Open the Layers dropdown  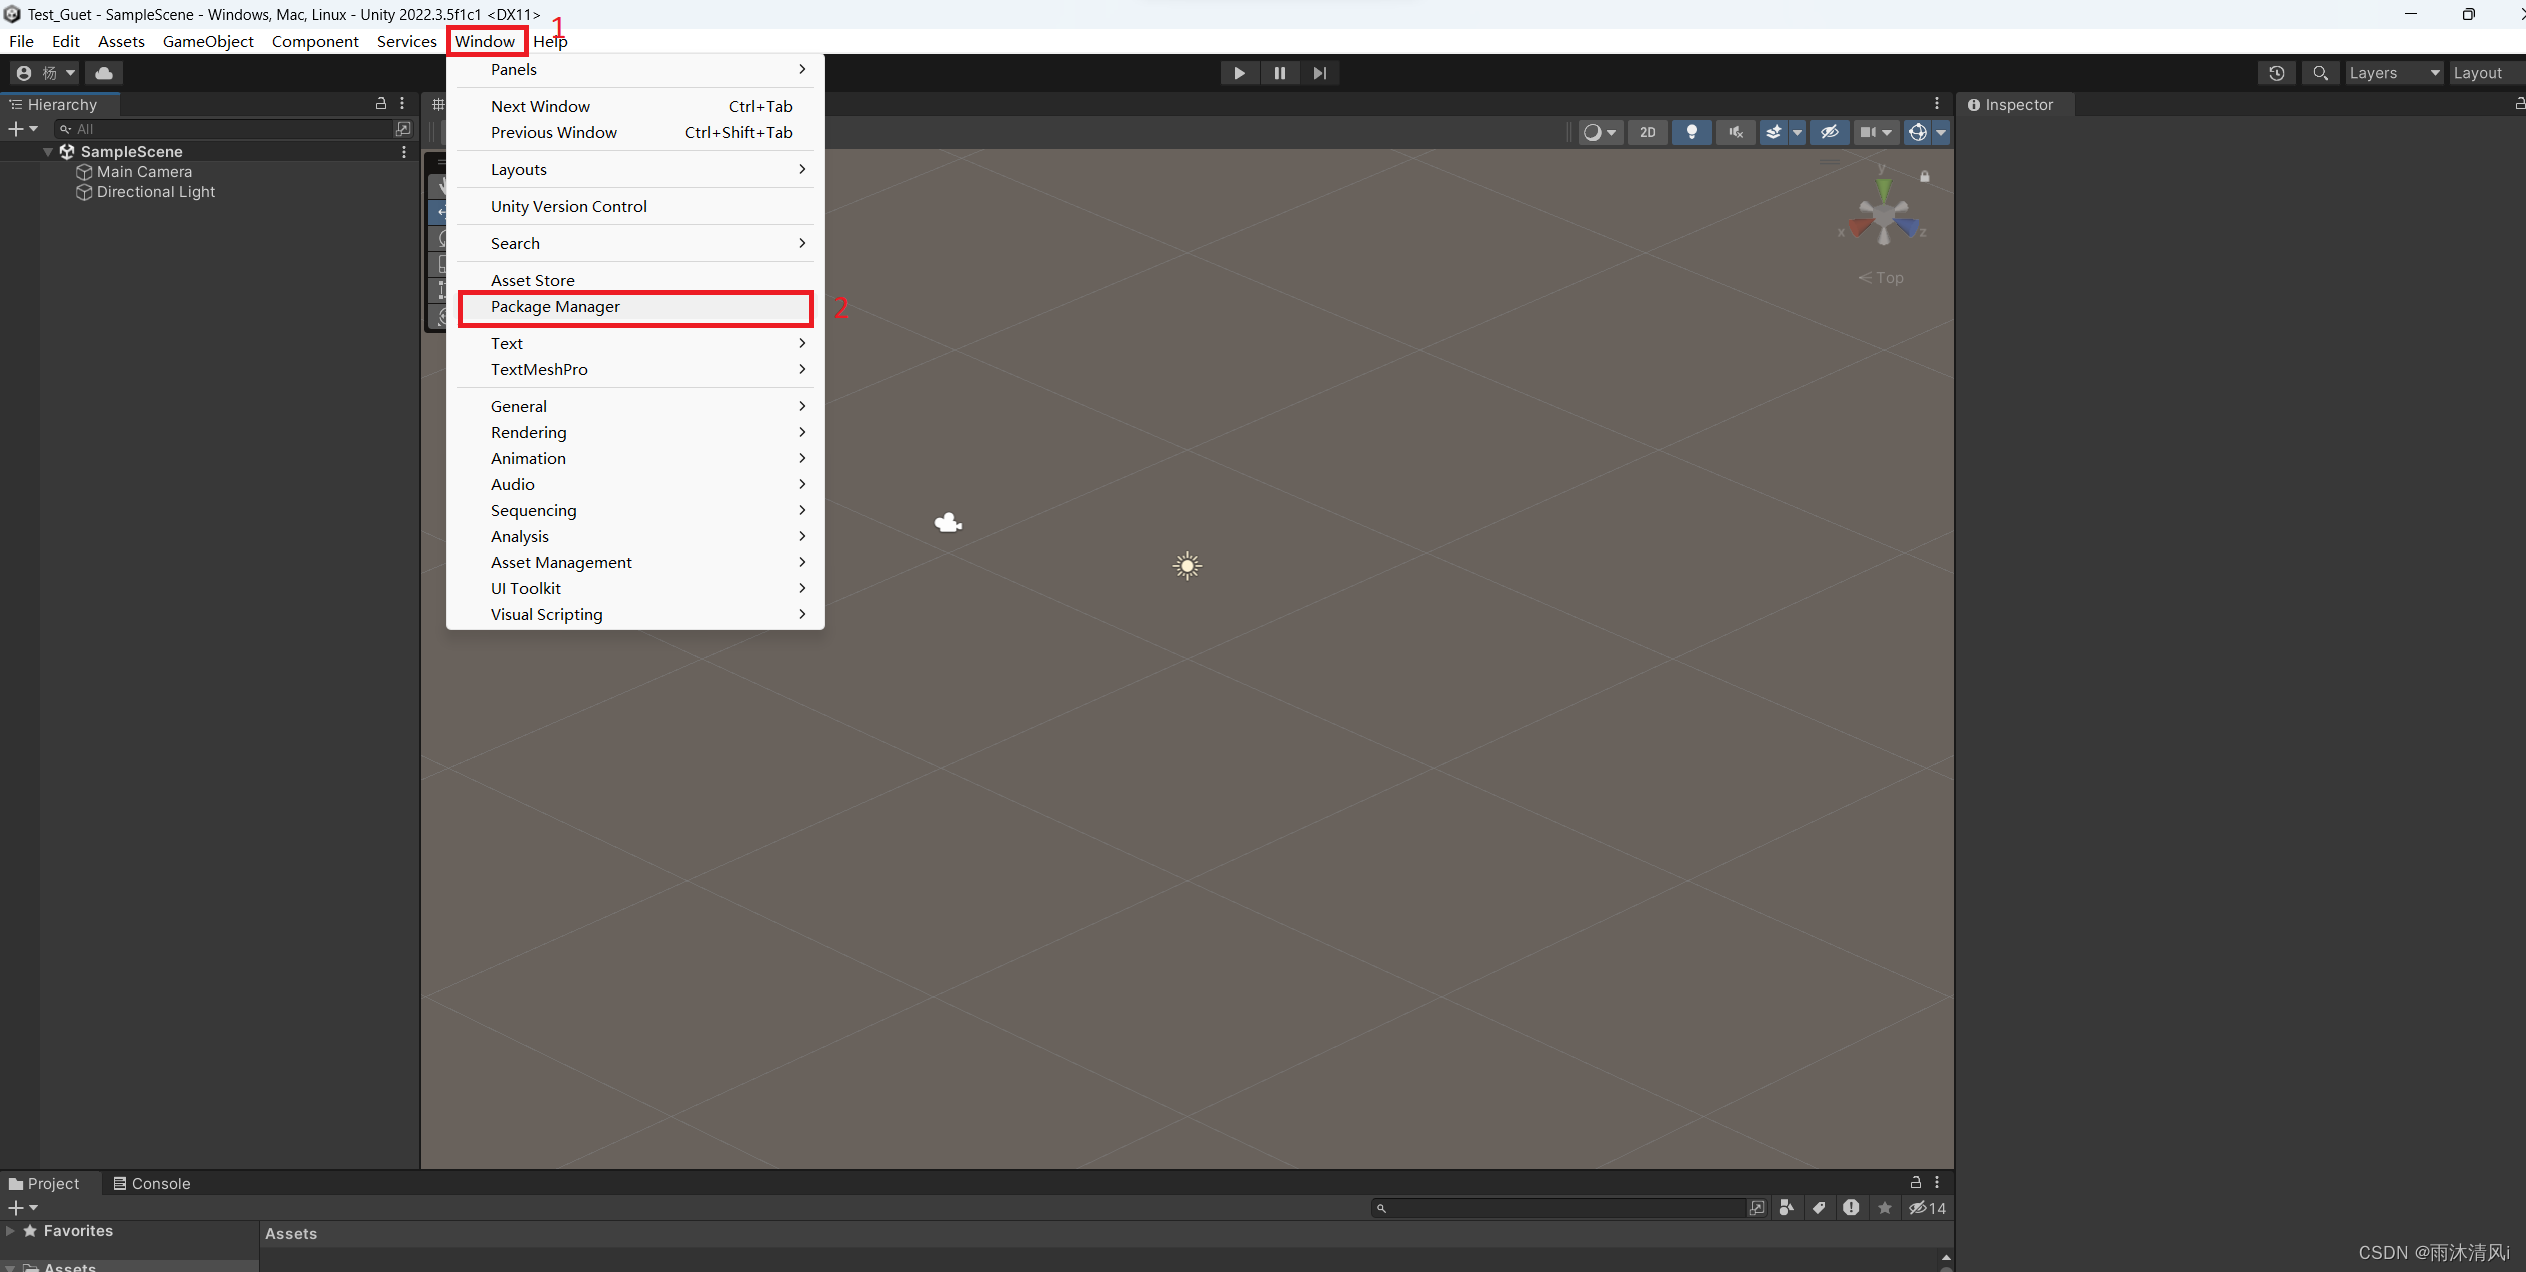pos(2393,73)
